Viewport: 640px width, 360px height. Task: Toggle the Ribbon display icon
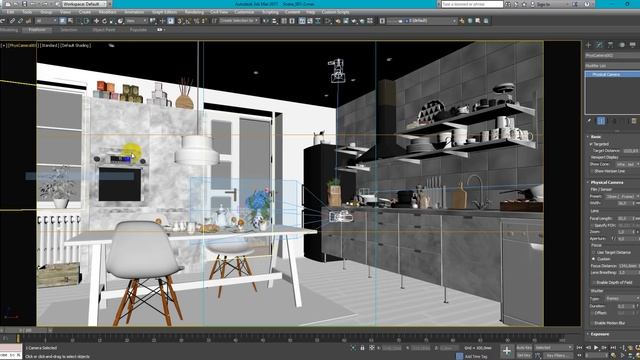click(302, 21)
